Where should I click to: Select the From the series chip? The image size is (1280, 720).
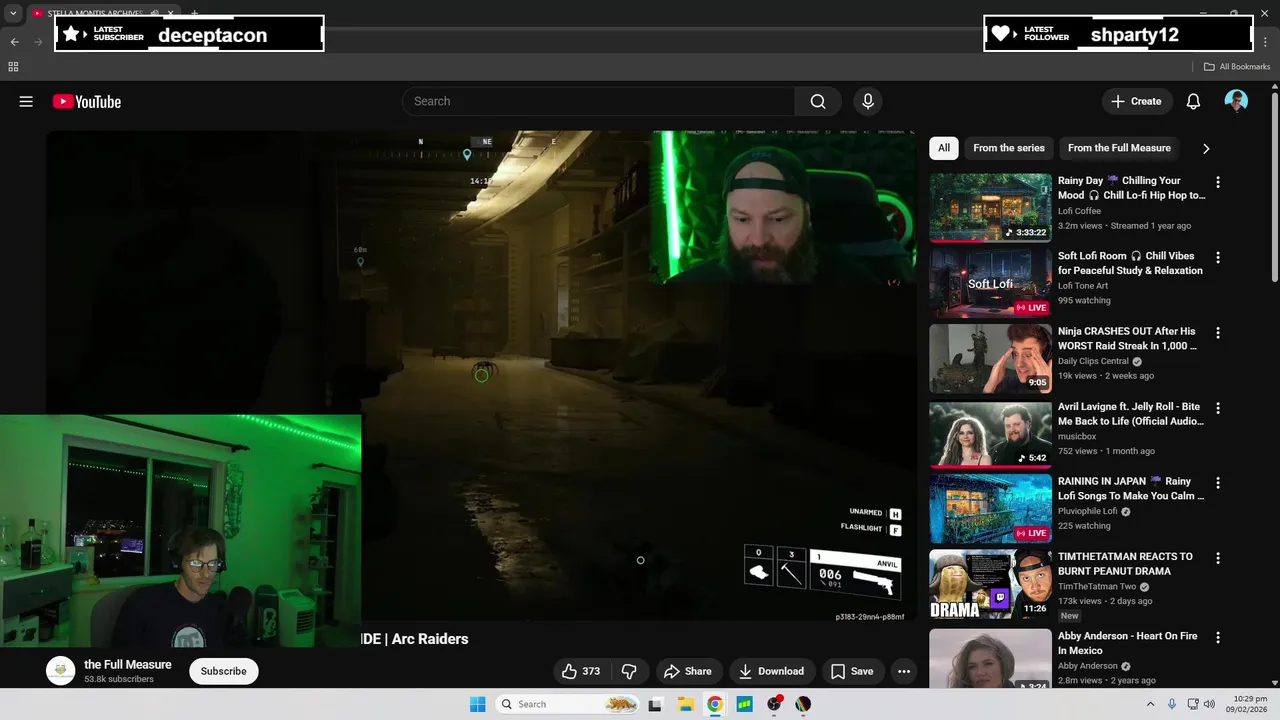pos(1009,148)
